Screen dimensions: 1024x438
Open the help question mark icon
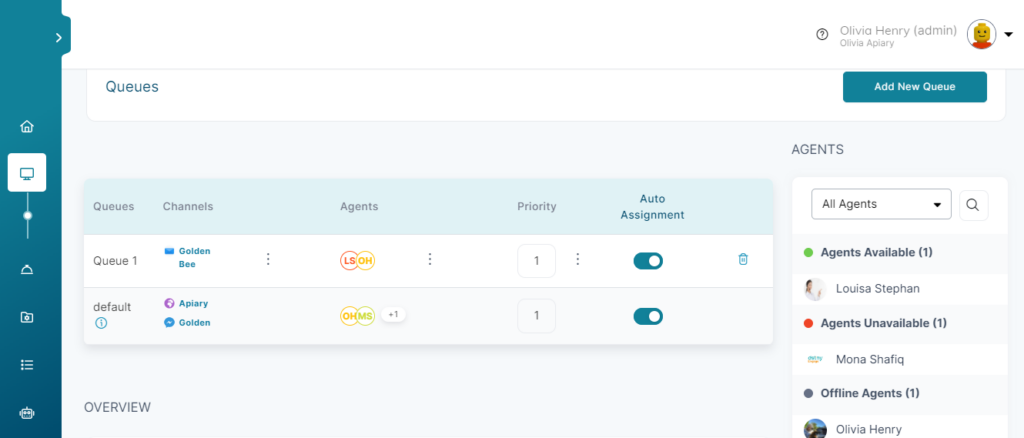pyautogui.click(x=822, y=34)
